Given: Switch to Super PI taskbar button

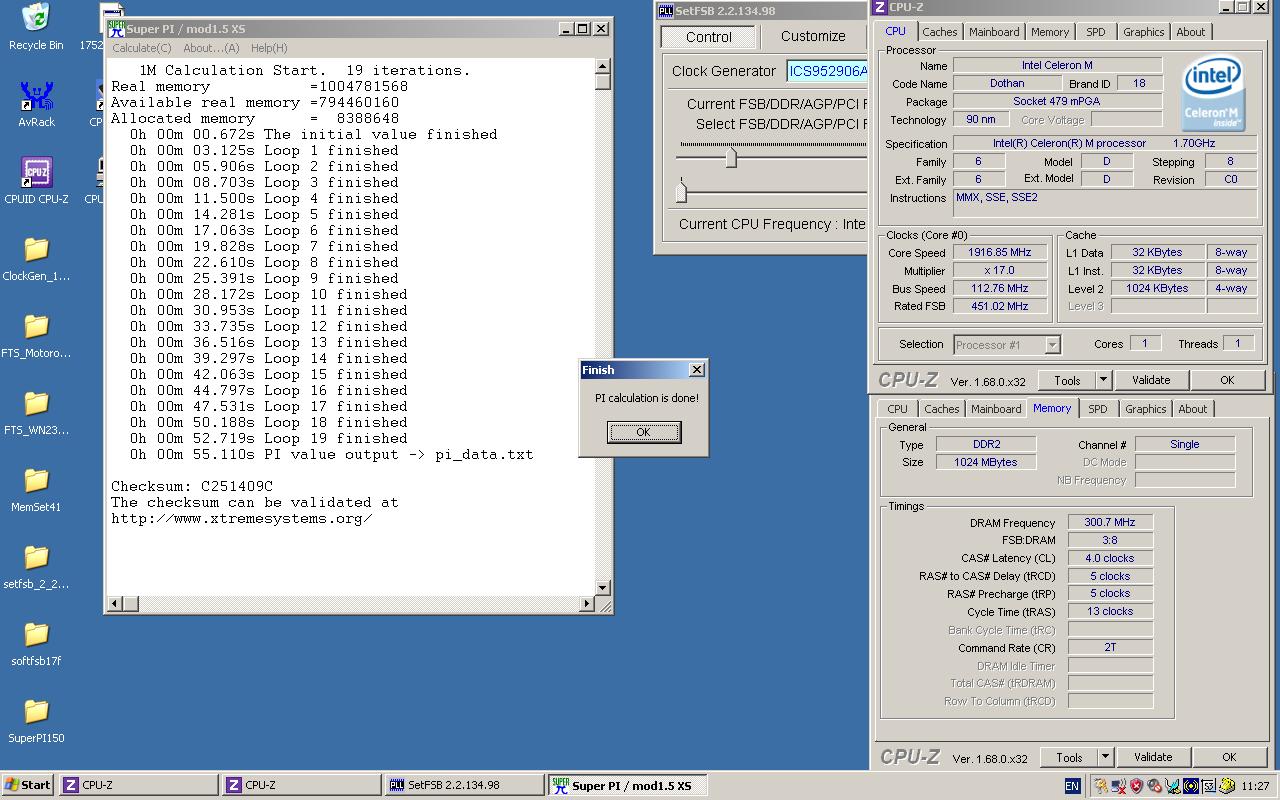Looking at the screenshot, I should click(627, 785).
